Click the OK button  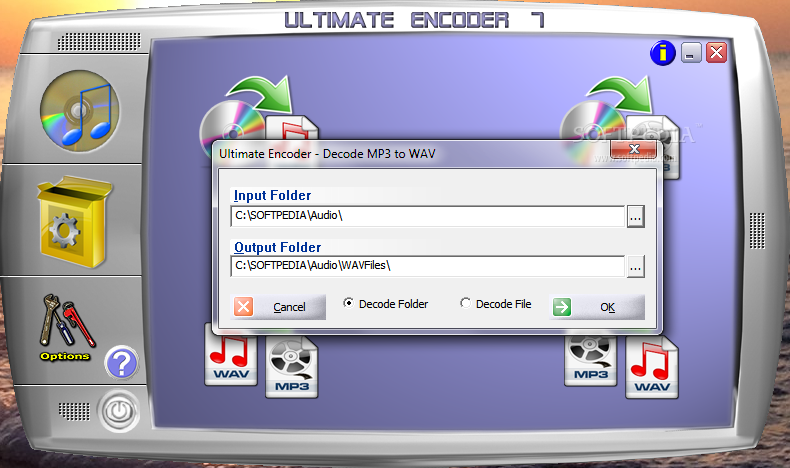point(597,307)
